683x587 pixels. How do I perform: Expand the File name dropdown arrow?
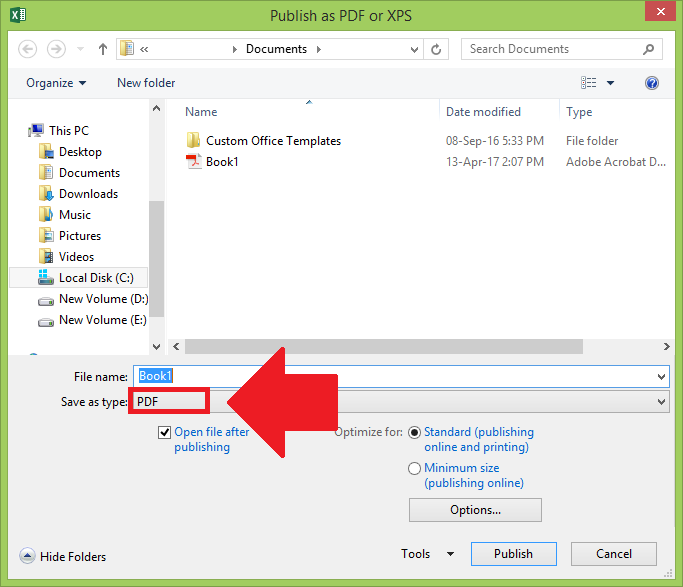[661, 377]
